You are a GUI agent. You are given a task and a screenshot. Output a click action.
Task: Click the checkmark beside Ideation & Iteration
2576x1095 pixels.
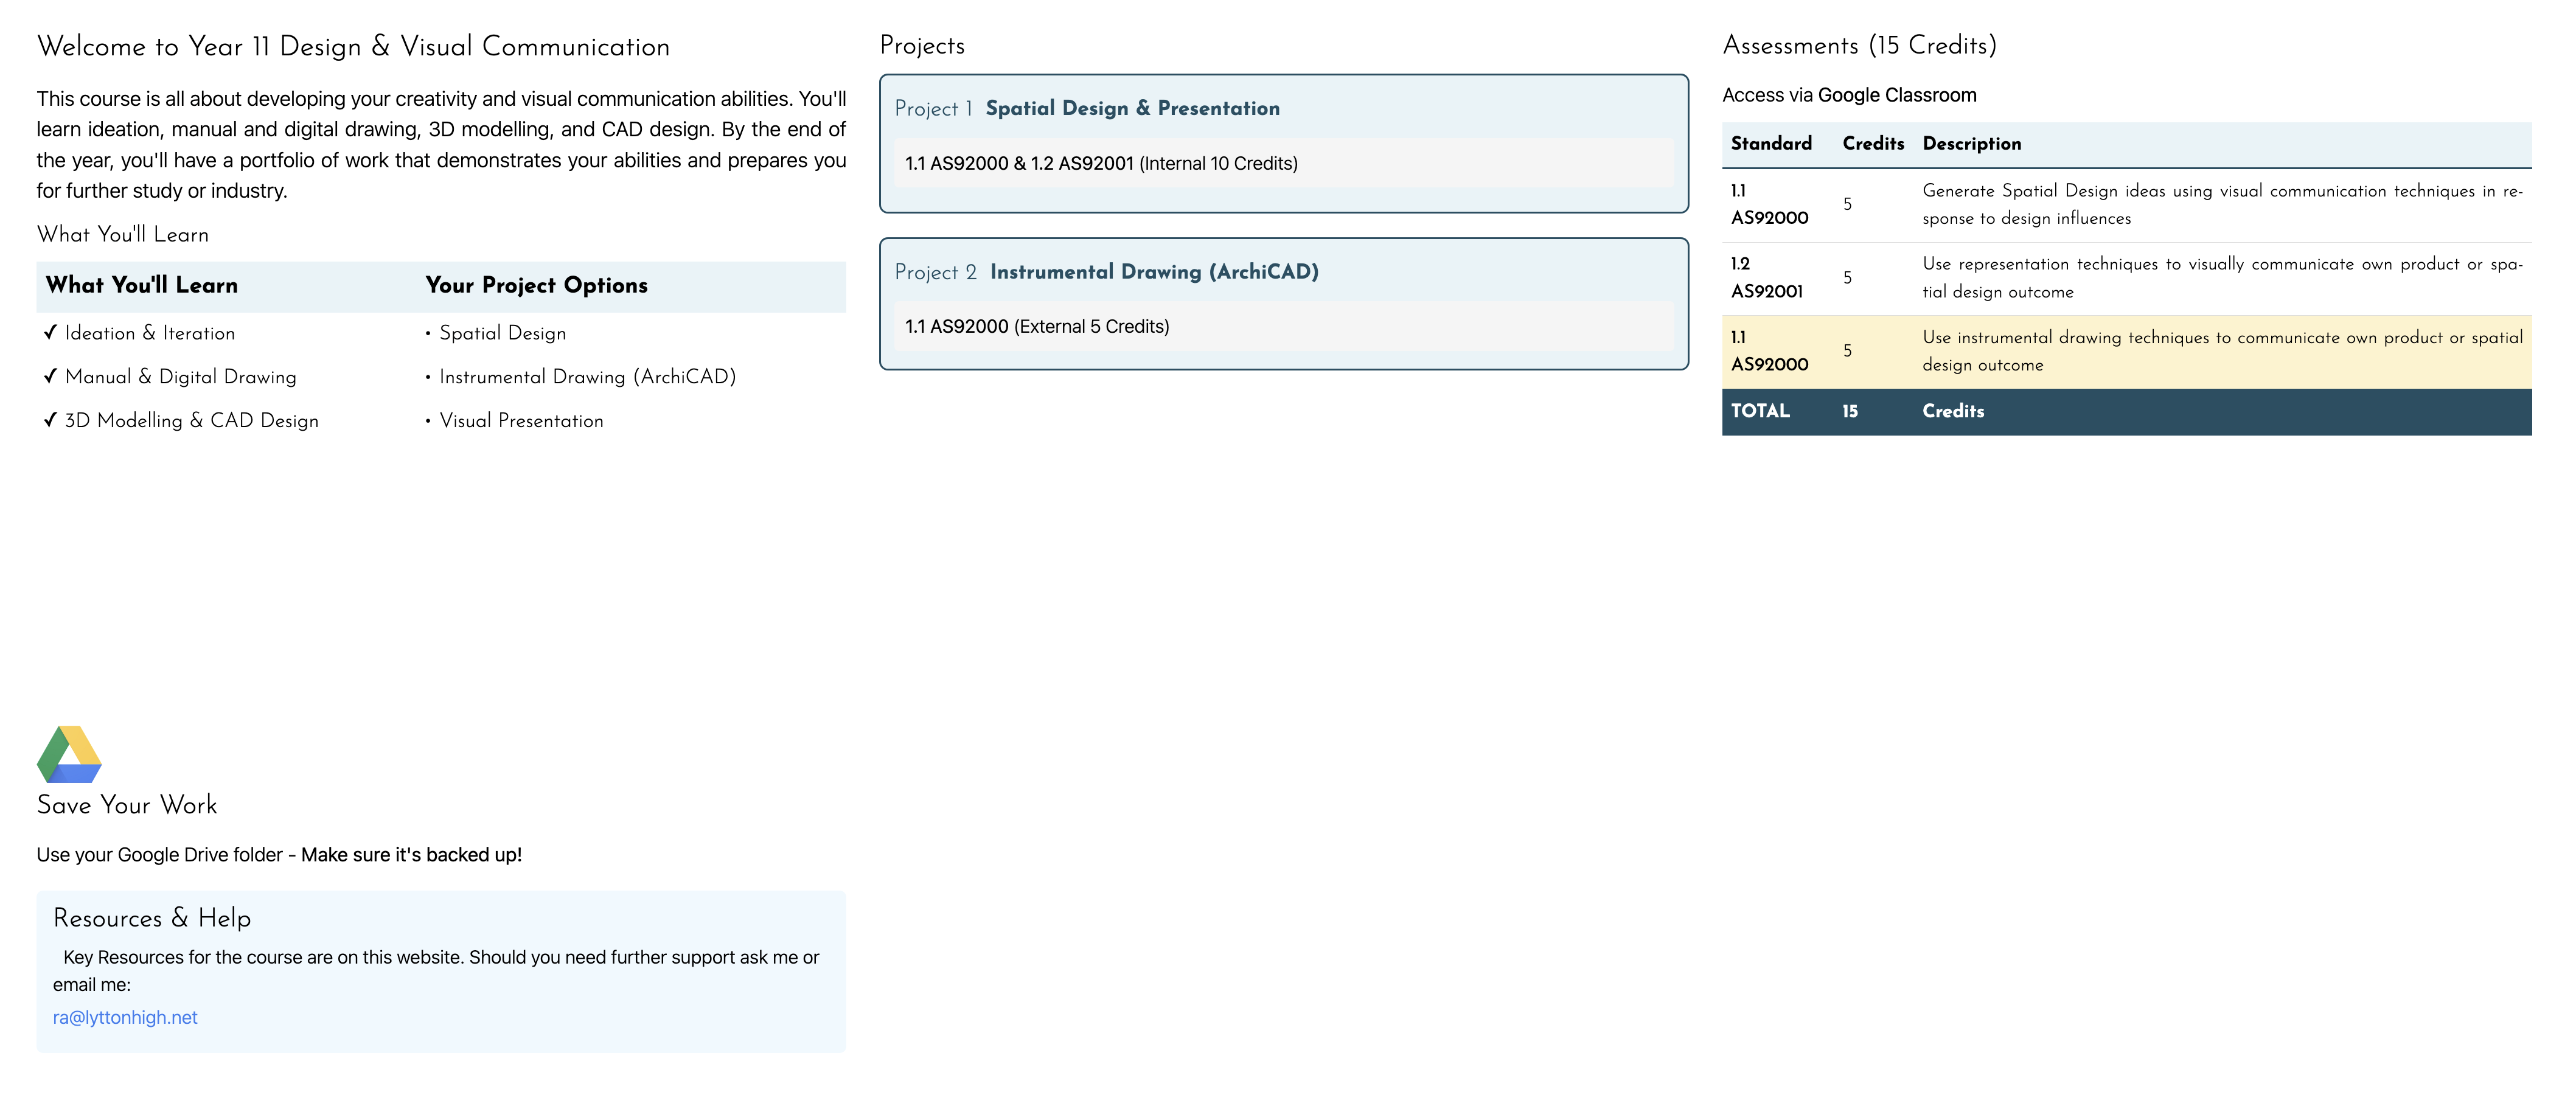[x=51, y=333]
